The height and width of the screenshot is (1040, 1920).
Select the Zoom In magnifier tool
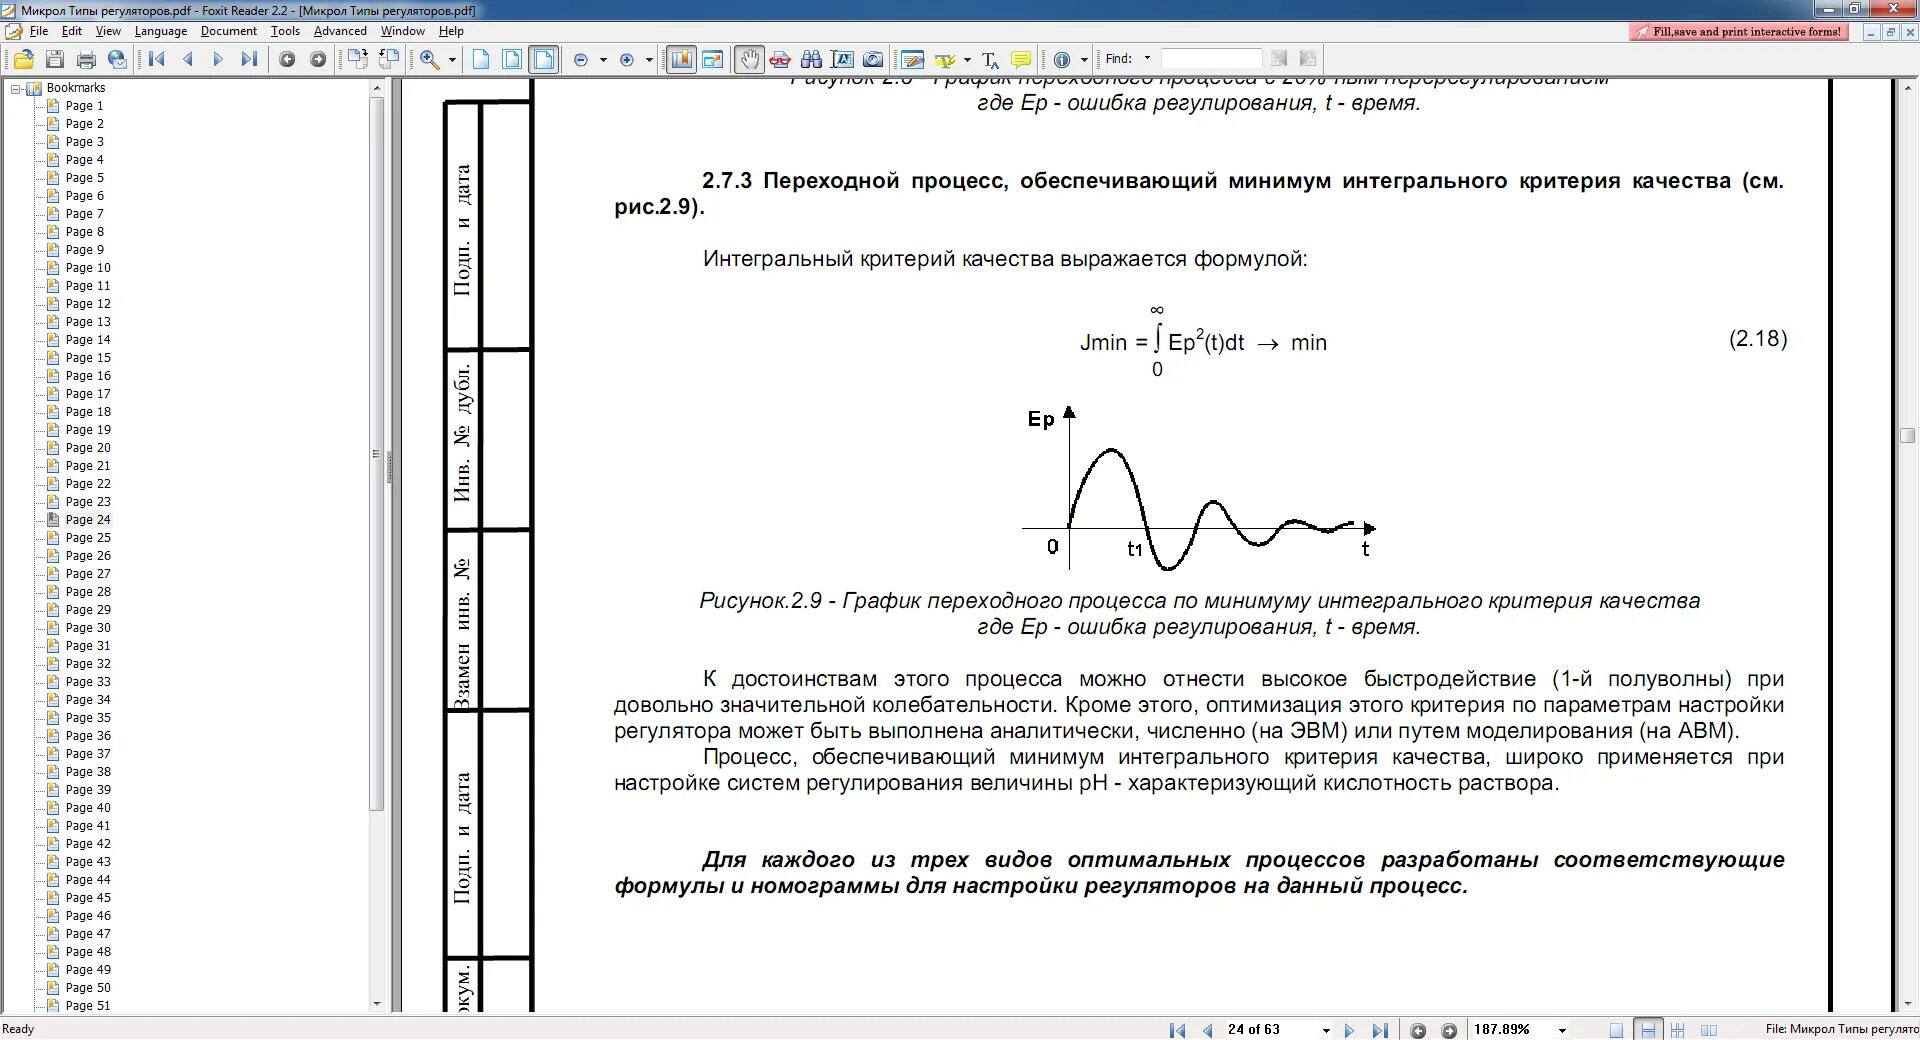click(x=429, y=60)
